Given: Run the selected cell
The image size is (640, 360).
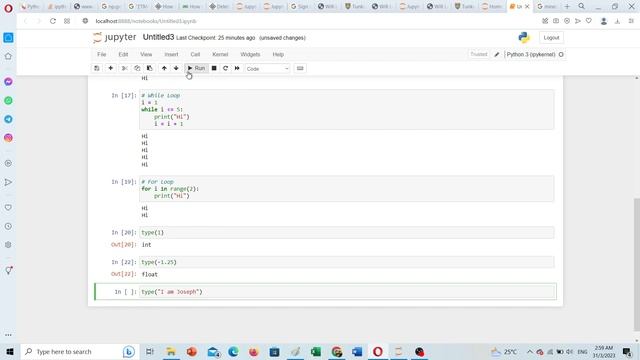Looking at the screenshot, I should coord(196,69).
